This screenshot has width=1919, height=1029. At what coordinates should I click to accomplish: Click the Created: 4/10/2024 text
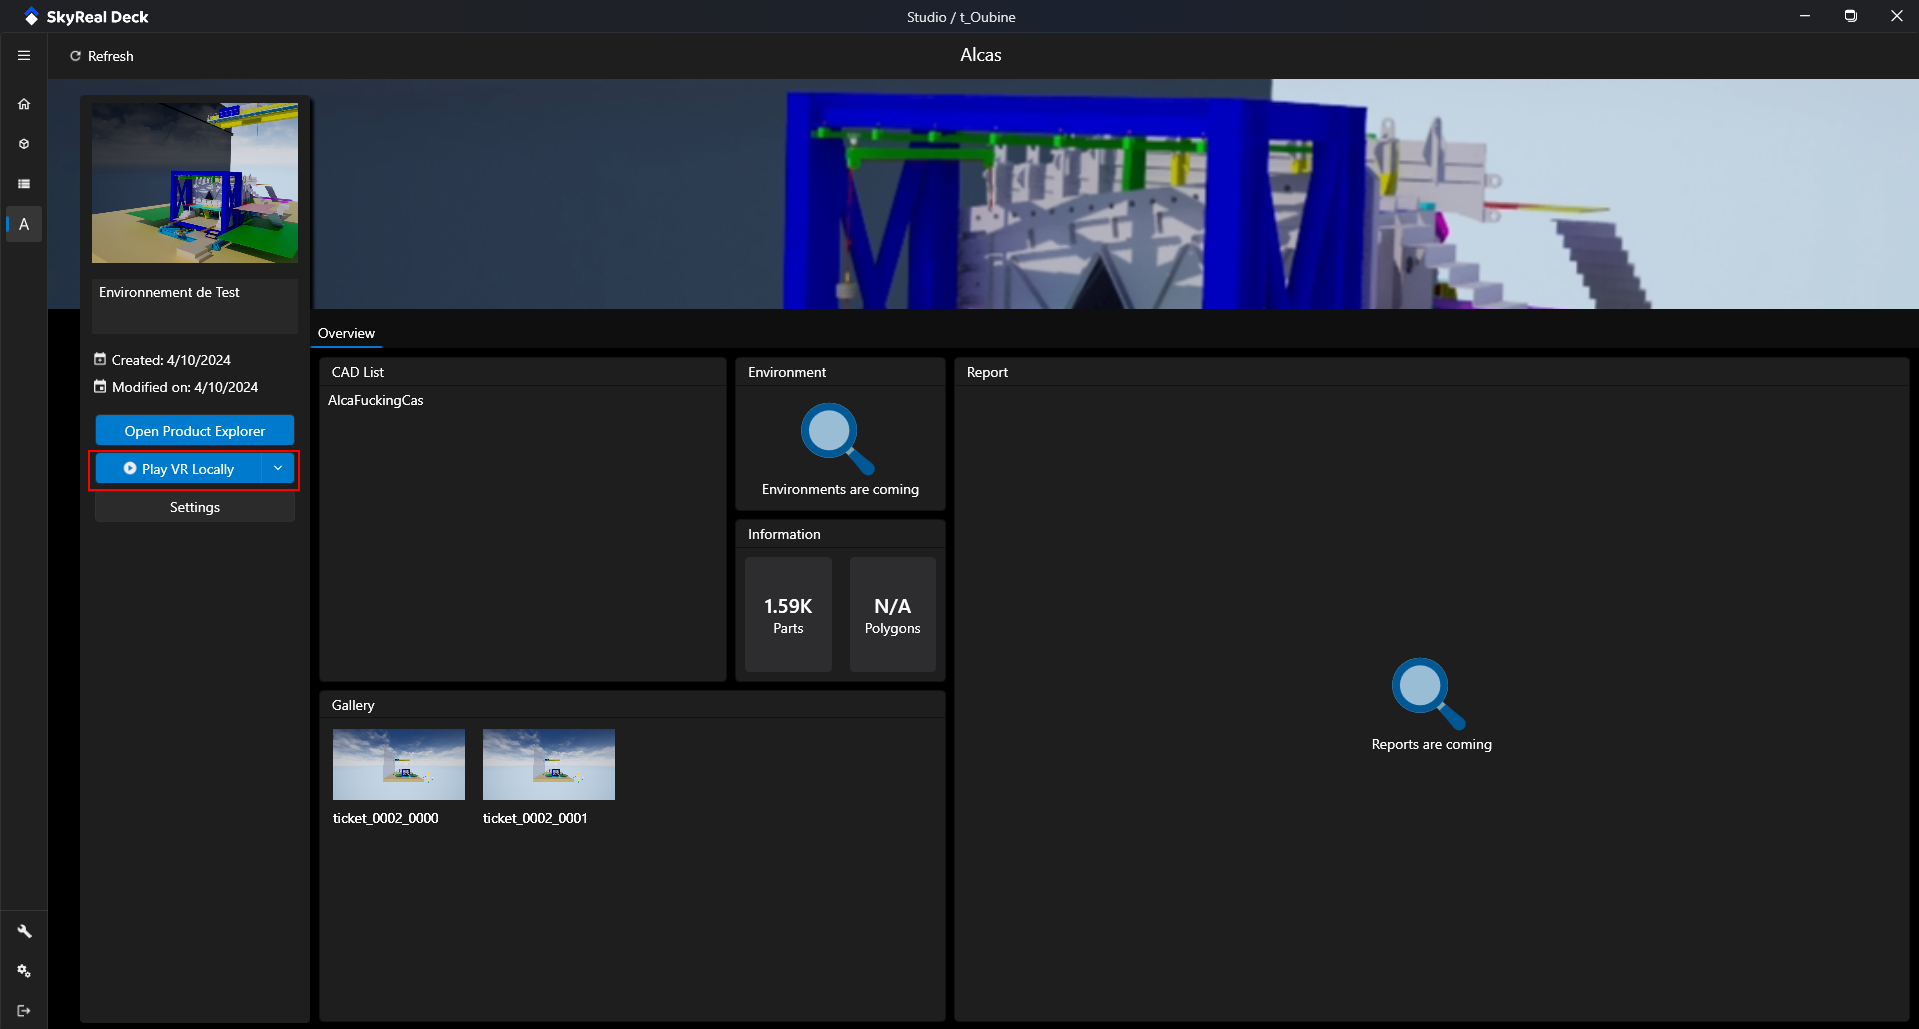click(x=171, y=360)
